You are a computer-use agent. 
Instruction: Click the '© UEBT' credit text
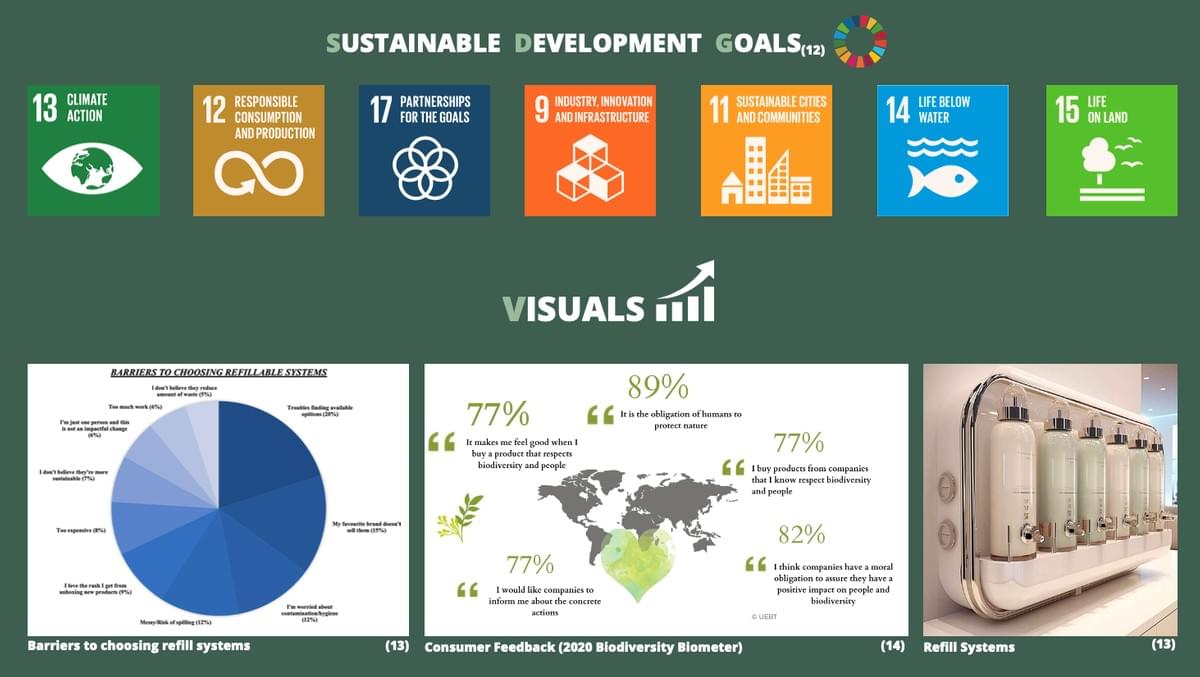coord(765,617)
